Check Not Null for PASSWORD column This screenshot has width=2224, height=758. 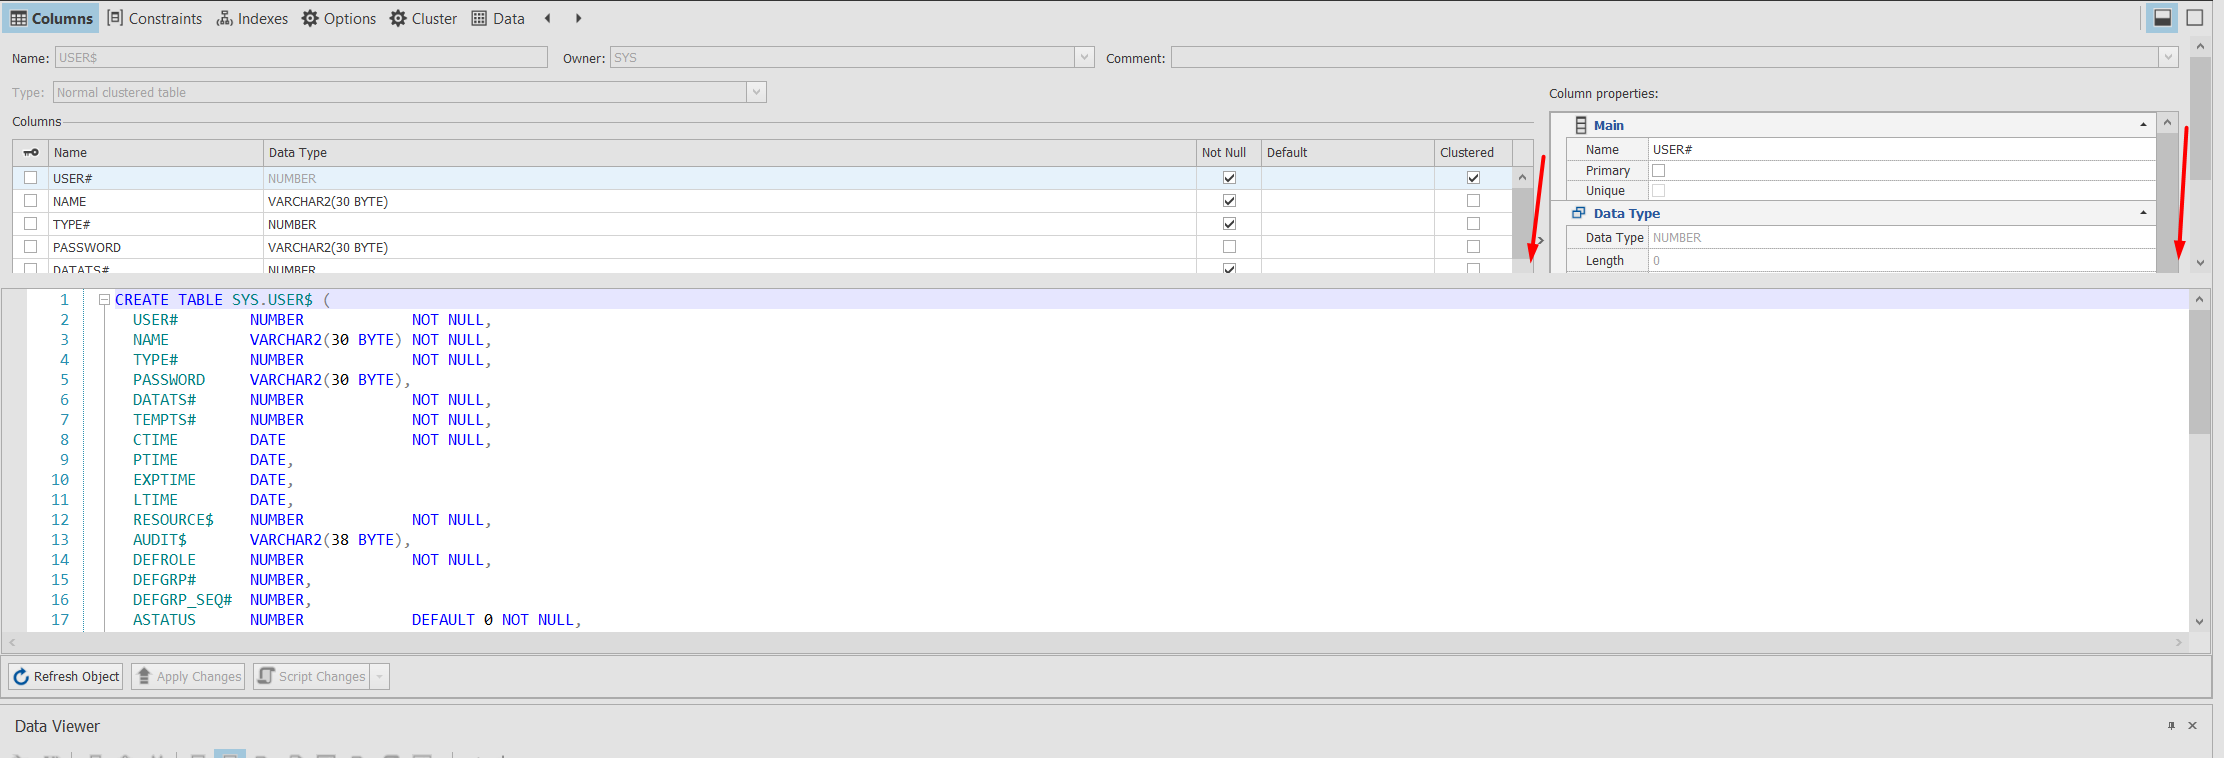click(1229, 247)
